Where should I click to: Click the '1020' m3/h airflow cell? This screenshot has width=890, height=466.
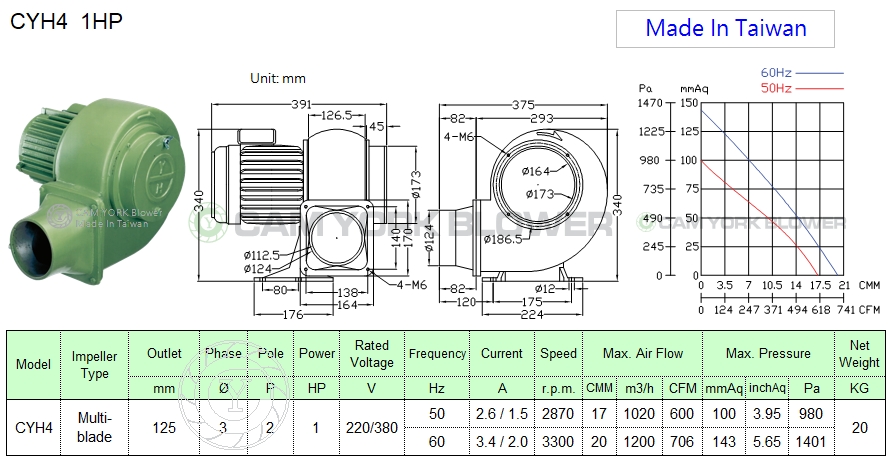point(639,414)
